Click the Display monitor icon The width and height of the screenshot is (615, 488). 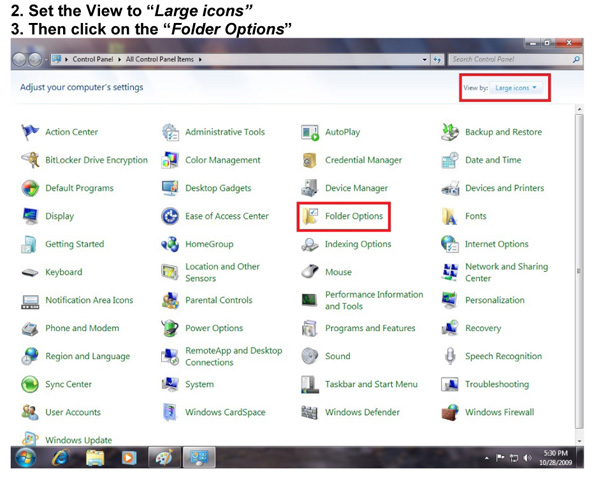coord(30,216)
